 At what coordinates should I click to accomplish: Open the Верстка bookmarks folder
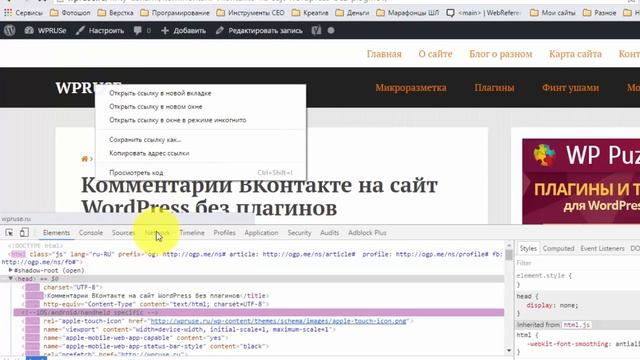116,13
